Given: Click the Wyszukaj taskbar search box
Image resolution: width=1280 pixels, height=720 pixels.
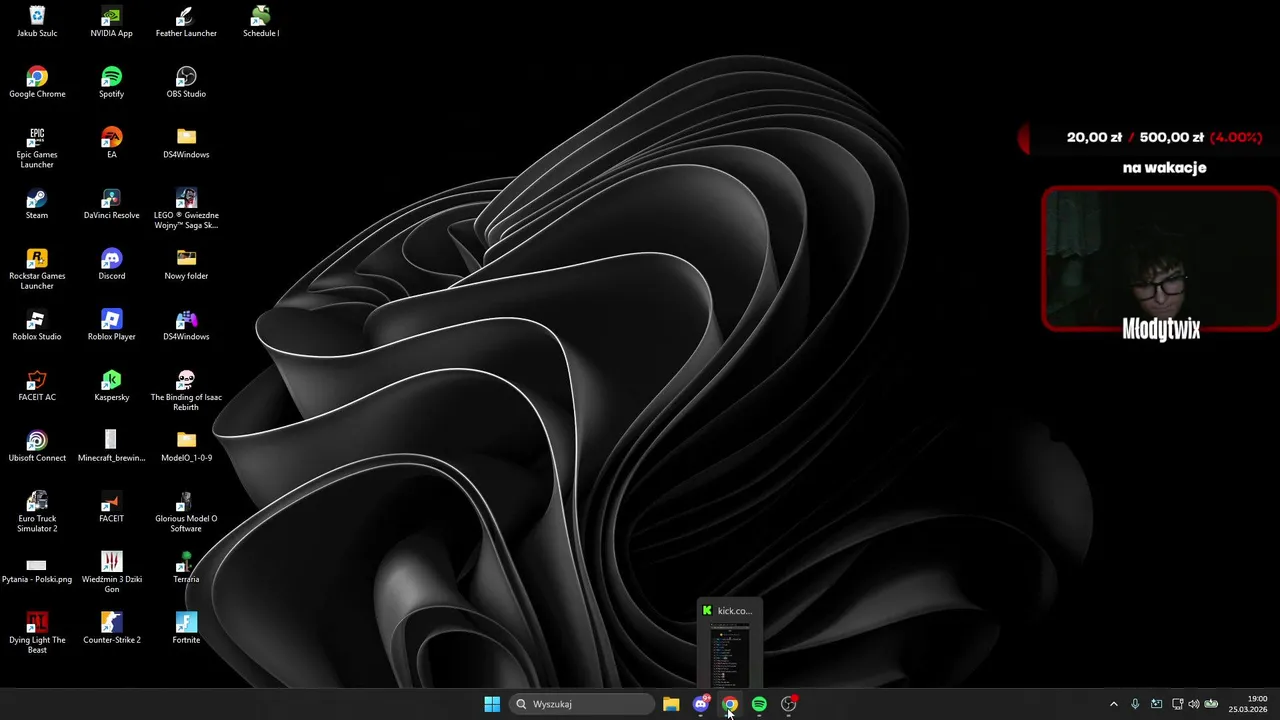Looking at the screenshot, I should [x=582, y=704].
